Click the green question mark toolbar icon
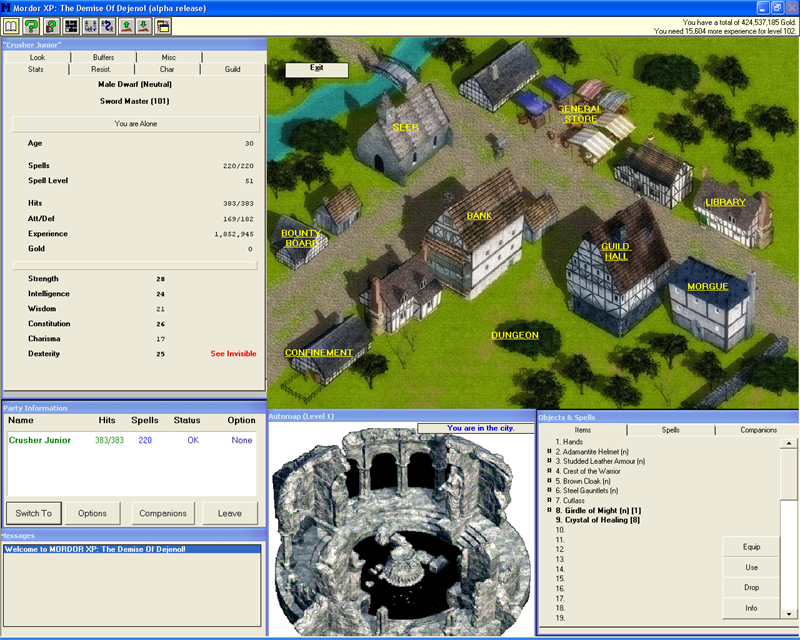Screen dimensions: 800x640 click(x=31, y=26)
